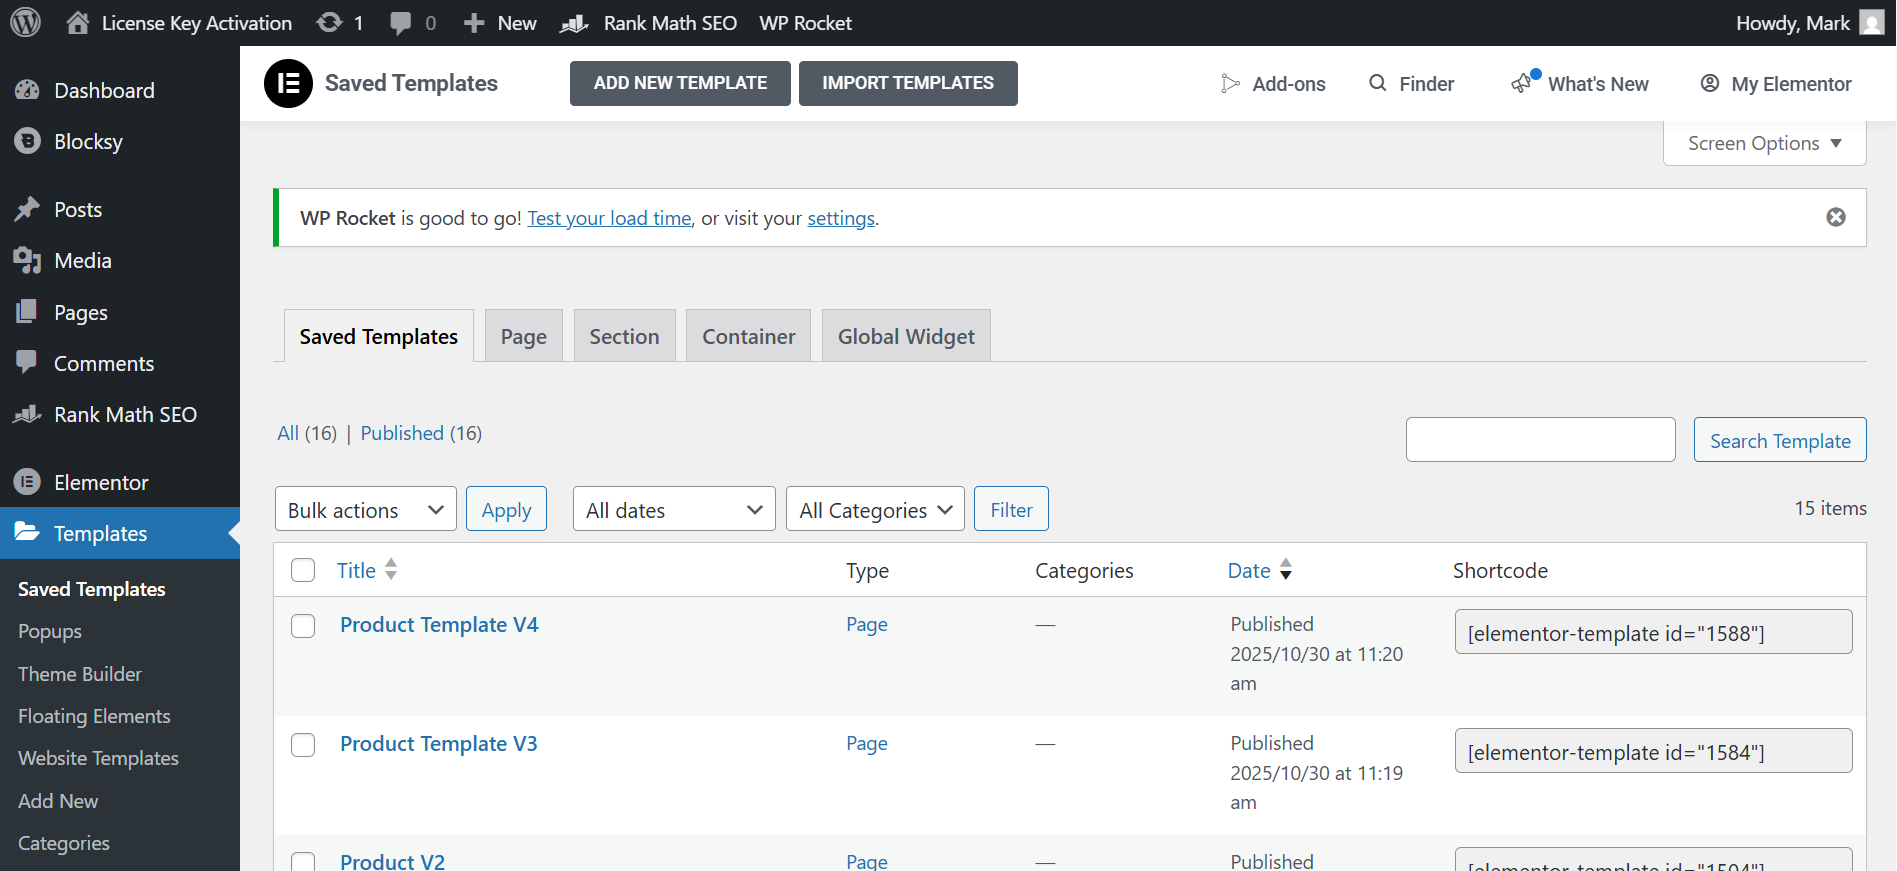Viewport: 1897px width, 871px height.
Task: Click the My Elementor account icon
Action: (x=1710, y=83)
